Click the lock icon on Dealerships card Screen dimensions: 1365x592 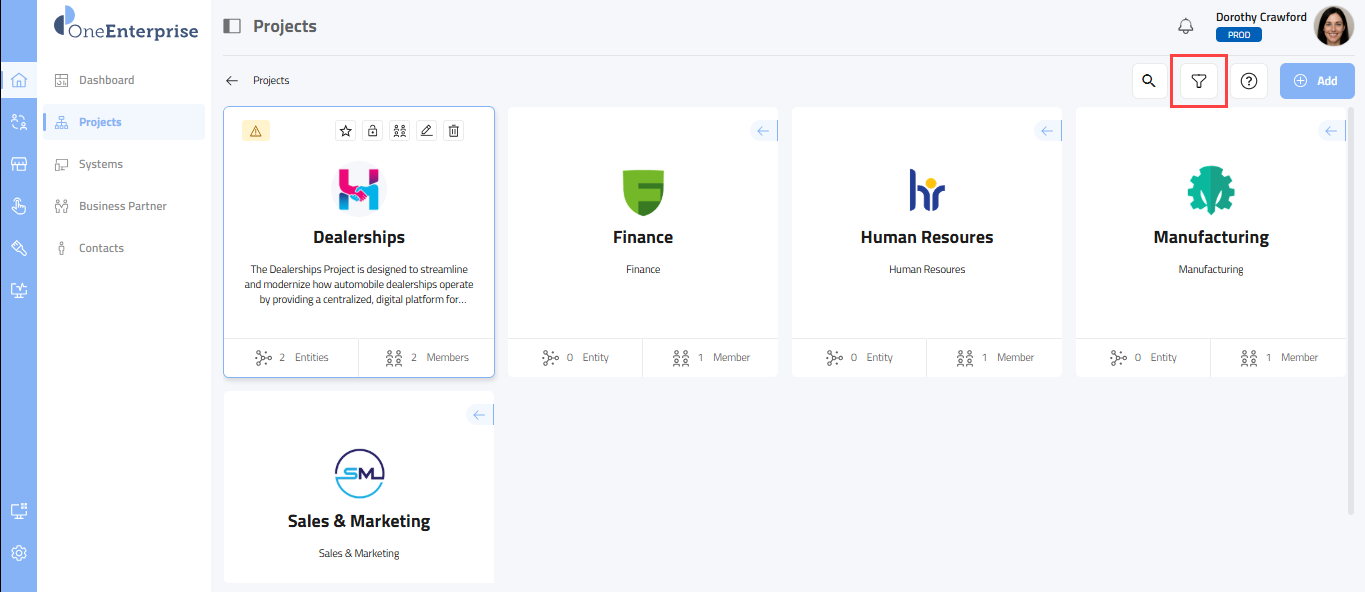(372, 131)
